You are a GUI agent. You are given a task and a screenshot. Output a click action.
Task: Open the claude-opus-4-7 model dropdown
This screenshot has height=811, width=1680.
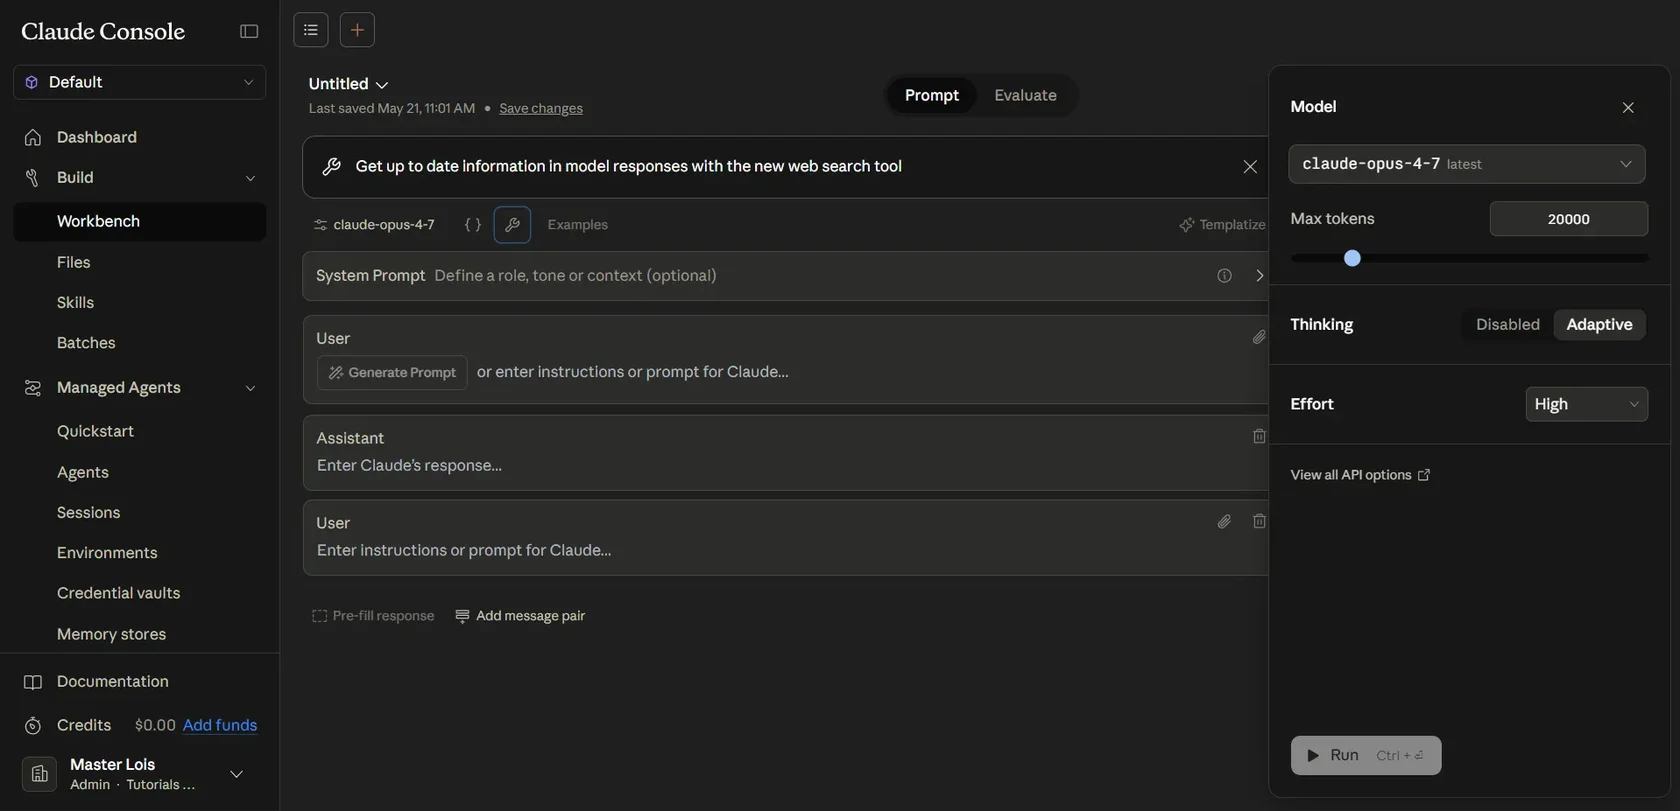[x=1467, y=164]
